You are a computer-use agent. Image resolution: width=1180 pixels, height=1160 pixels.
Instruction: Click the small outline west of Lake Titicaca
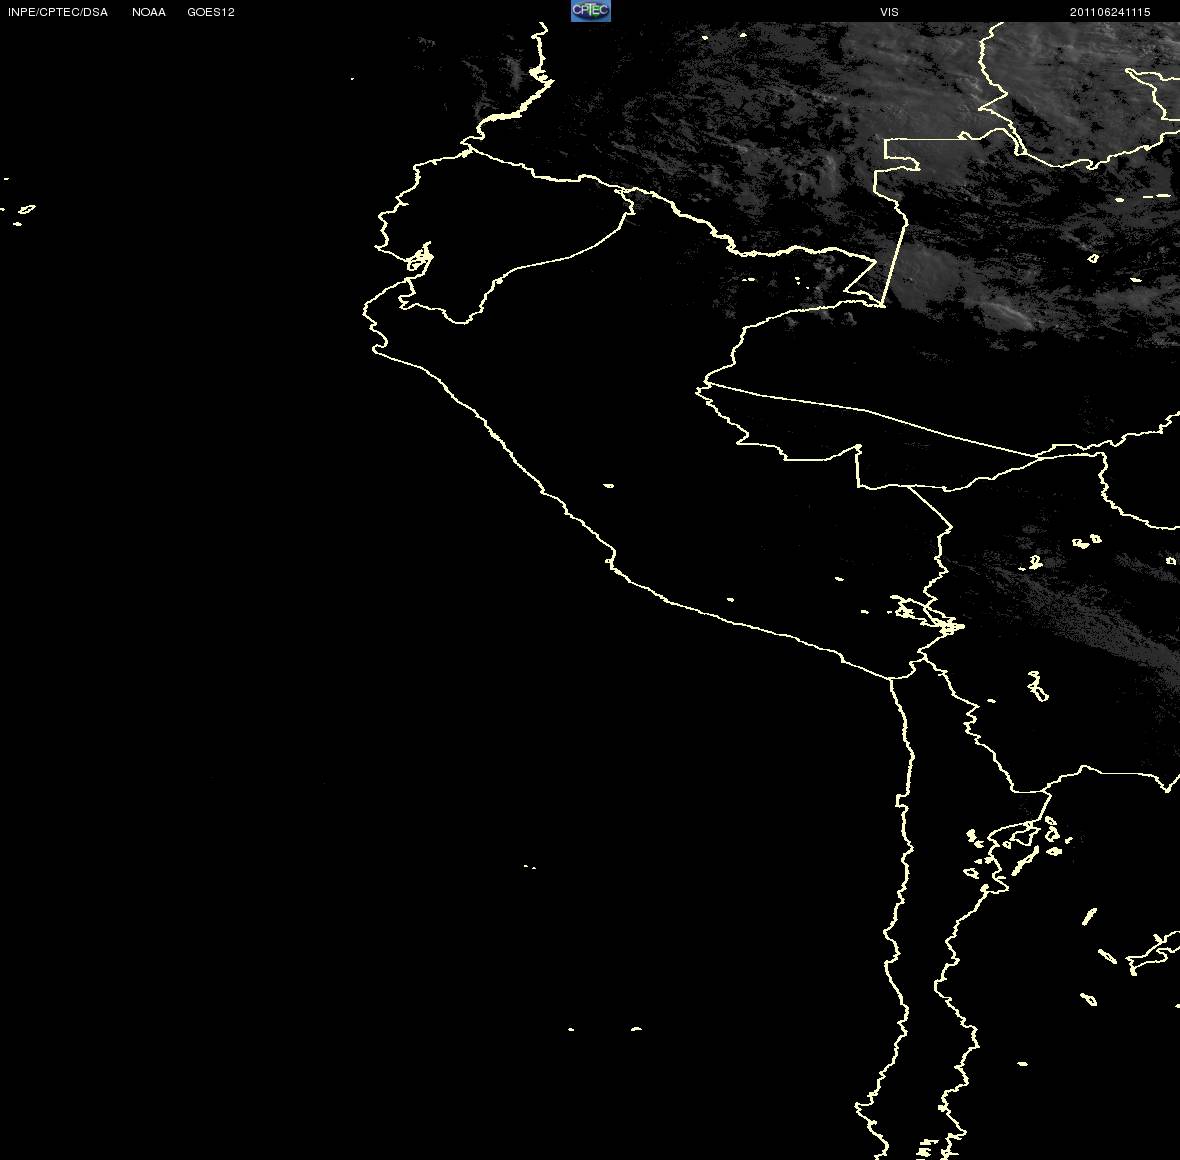[865, 612]
